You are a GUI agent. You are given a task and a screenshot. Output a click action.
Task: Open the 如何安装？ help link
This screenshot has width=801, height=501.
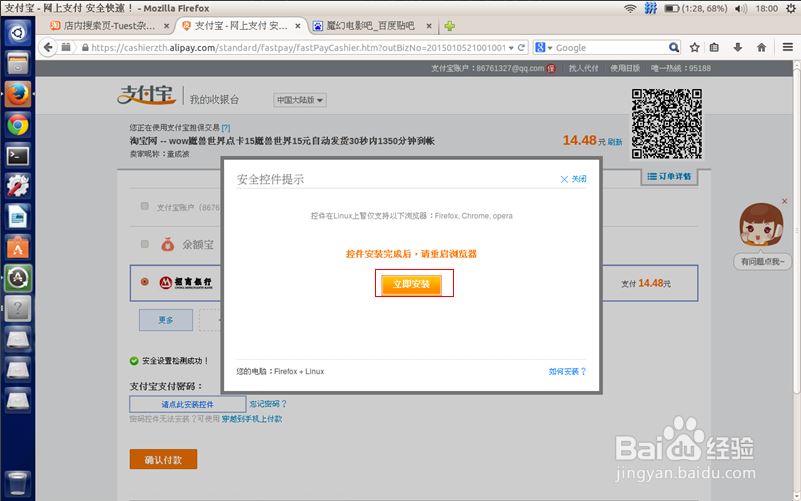coord(567,371)
